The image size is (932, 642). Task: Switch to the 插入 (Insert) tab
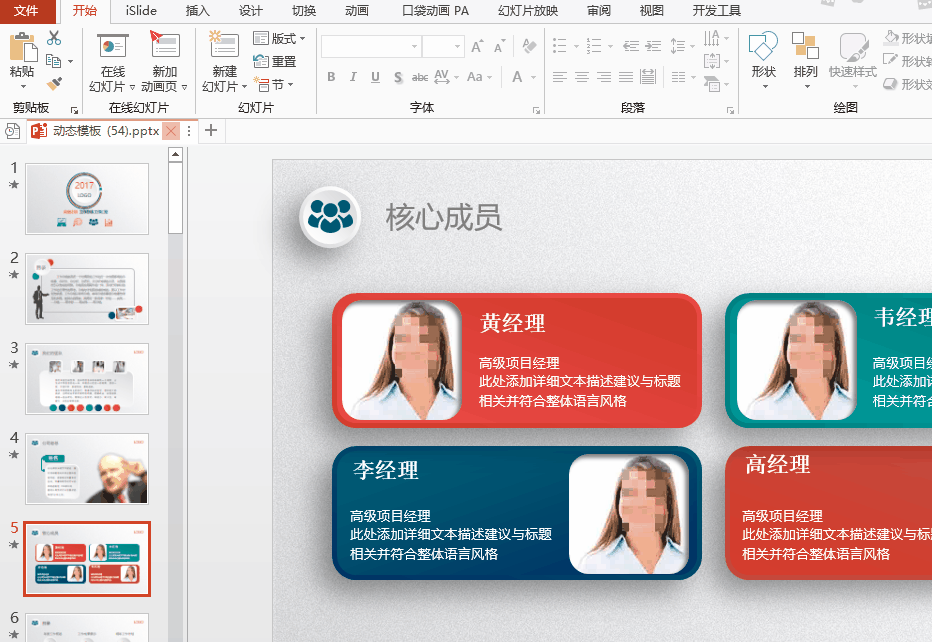(198, 11)
